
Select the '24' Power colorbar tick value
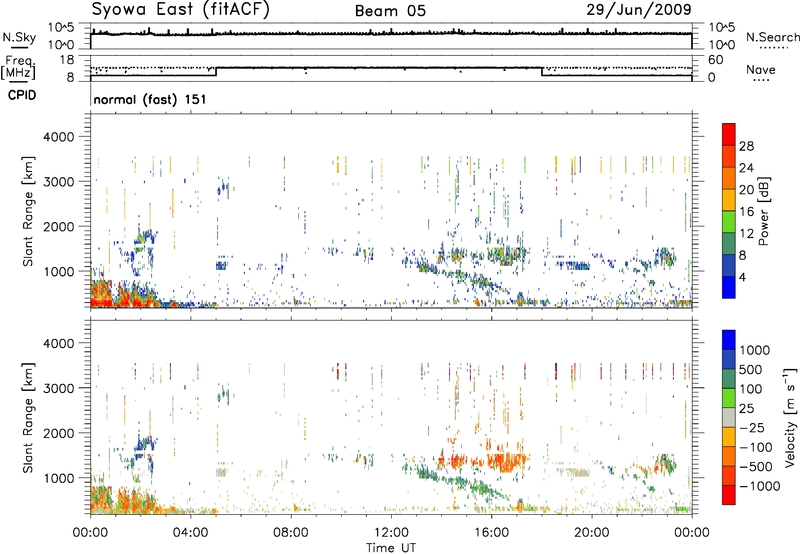(746, 168)
